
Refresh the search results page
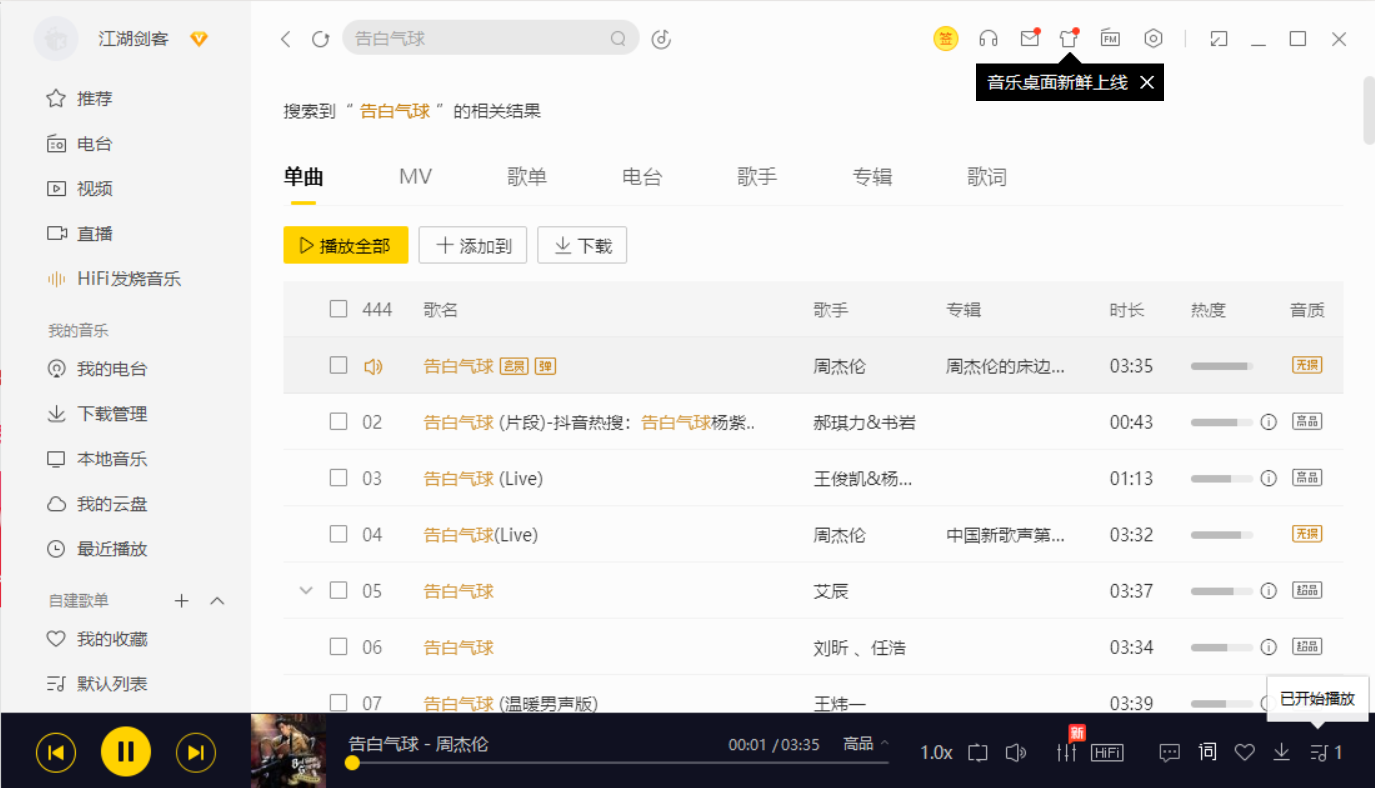pyautogui.click(x=320, y=39)
